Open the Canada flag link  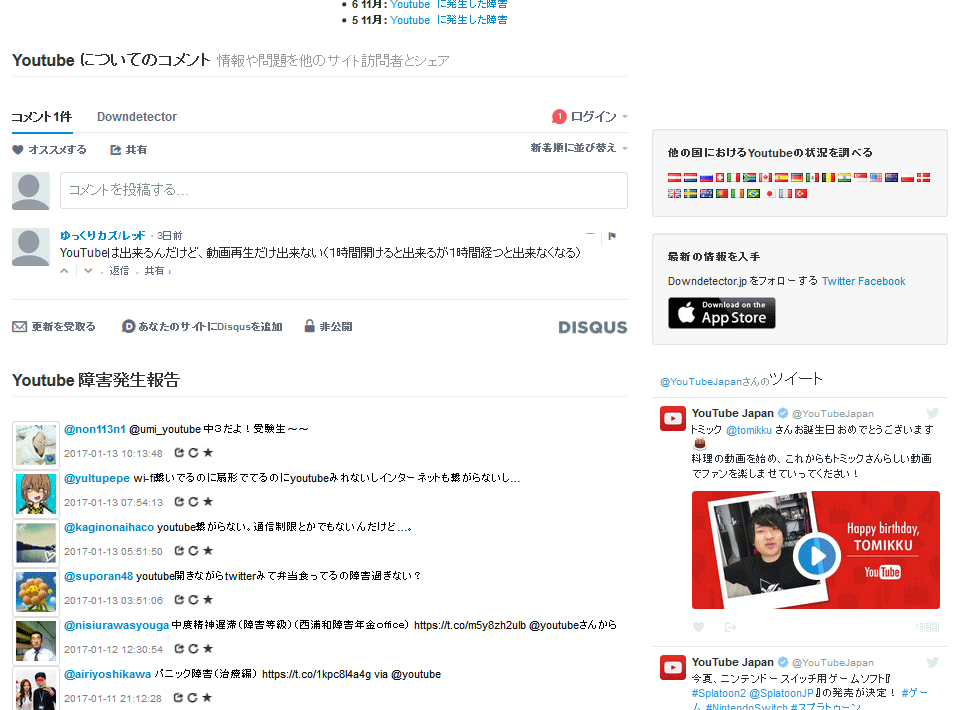[765, 178]
